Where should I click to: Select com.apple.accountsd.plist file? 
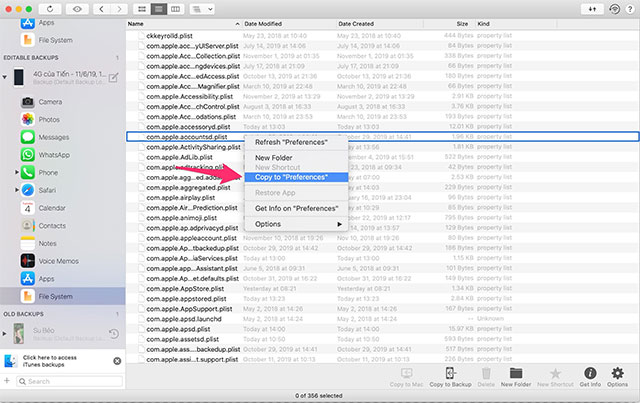382,137
